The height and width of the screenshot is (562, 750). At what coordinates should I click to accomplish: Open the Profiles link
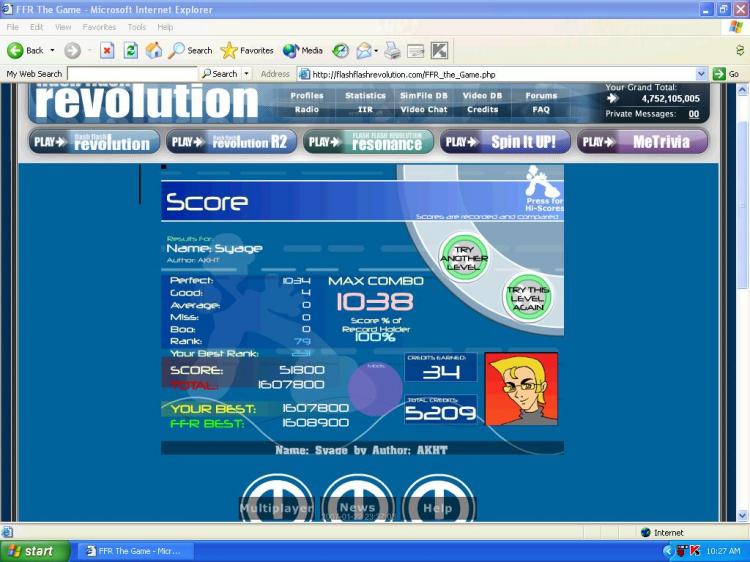coord(307,96)
